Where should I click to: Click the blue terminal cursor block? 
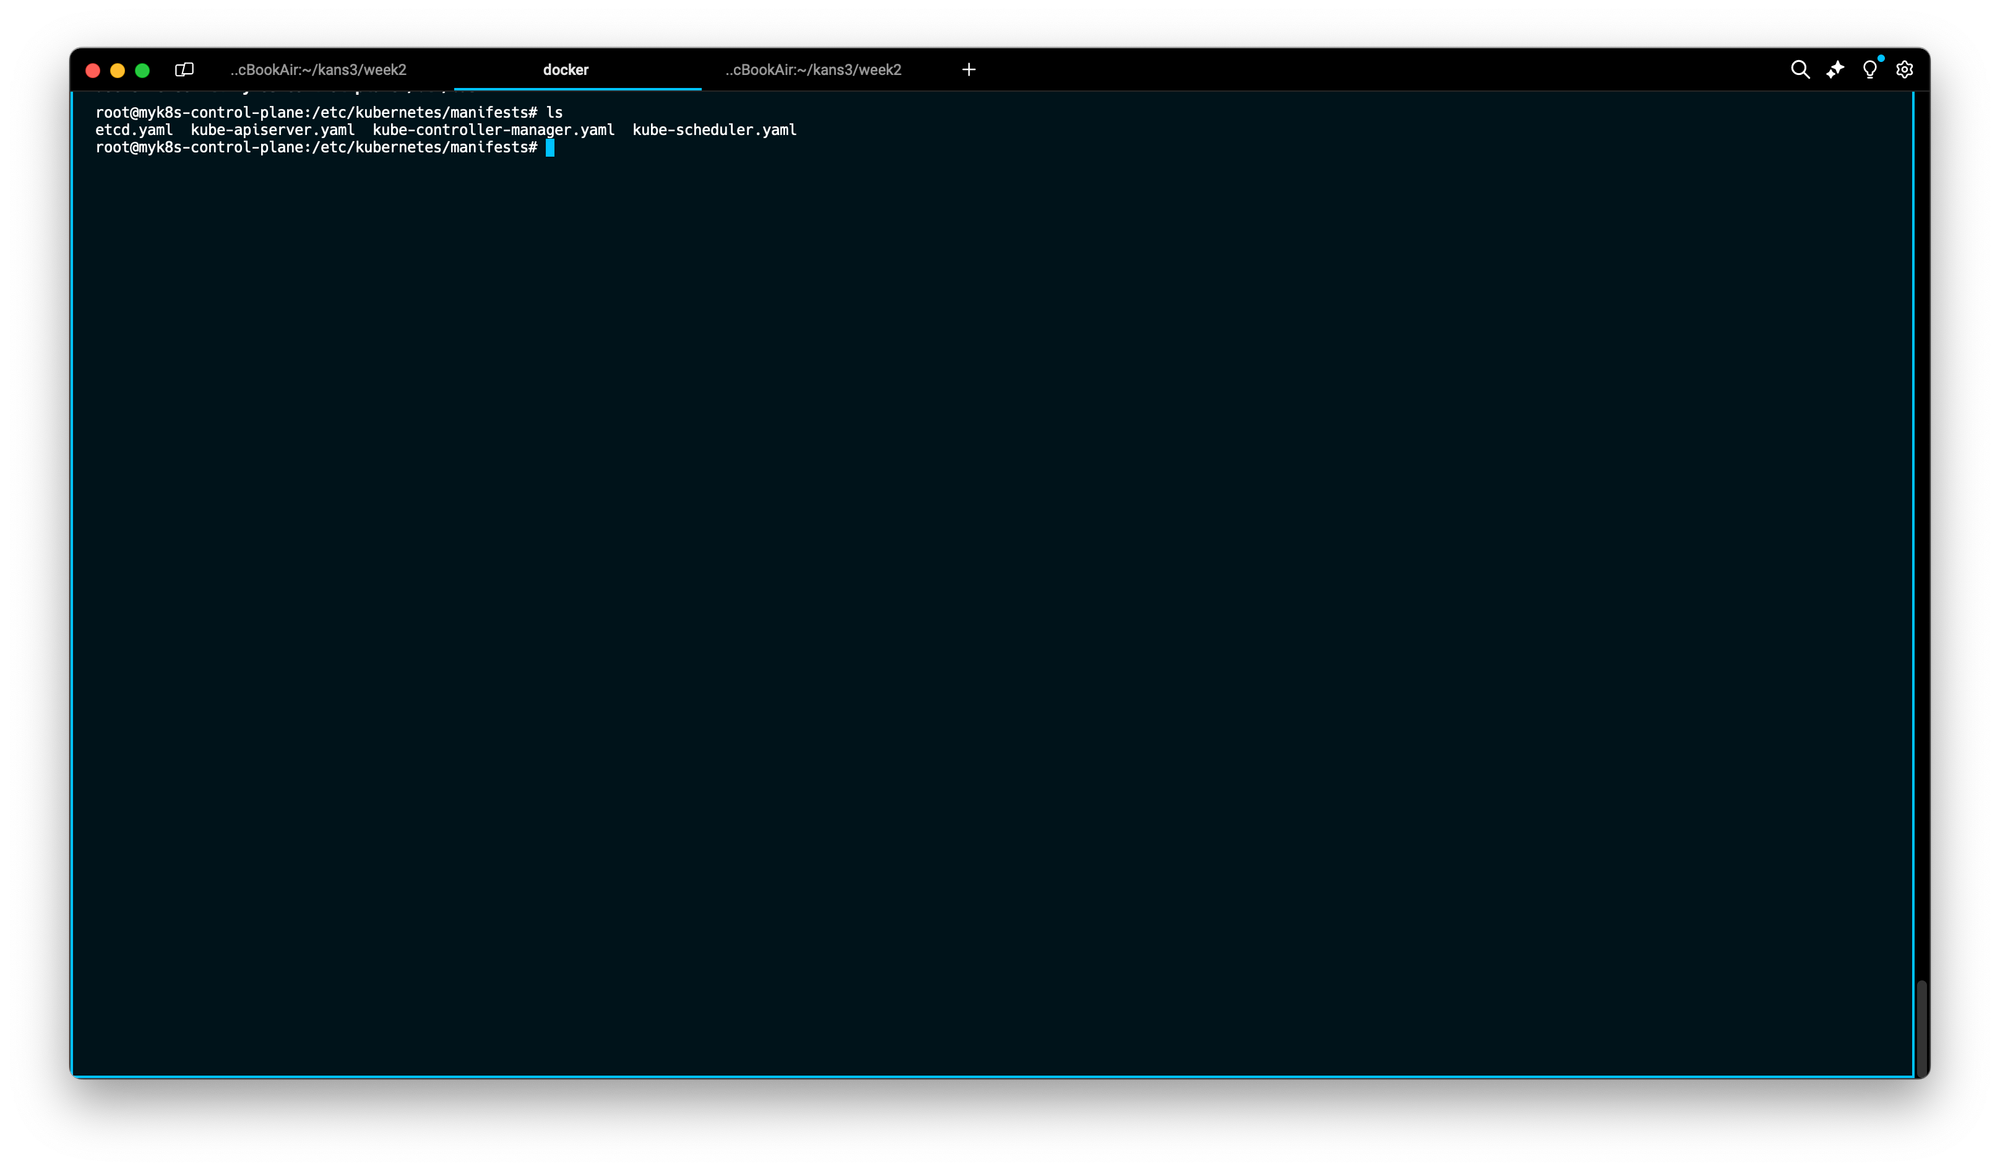[x=550, y=148]
